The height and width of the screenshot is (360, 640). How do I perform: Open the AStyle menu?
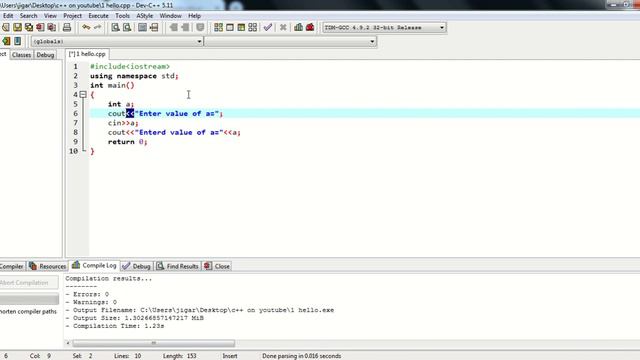coord(144,16)
